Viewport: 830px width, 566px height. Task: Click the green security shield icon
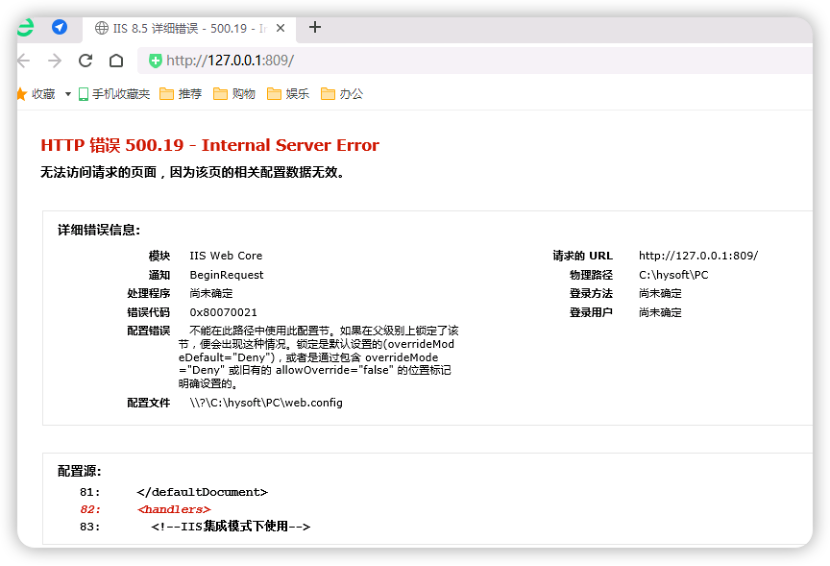click(155, 61)
